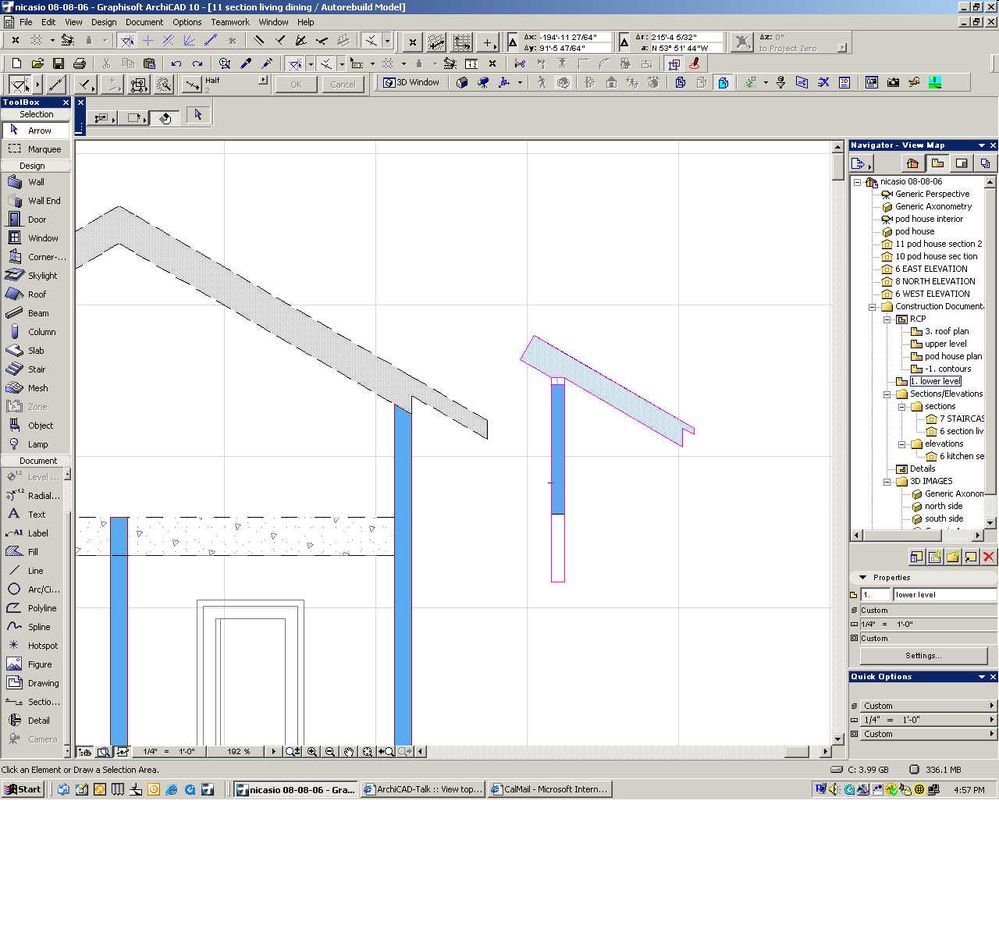Click the Save icon in toolbar
Image resolution: width=999 pixels, height=937 pixels.
(x=57, y=64)
